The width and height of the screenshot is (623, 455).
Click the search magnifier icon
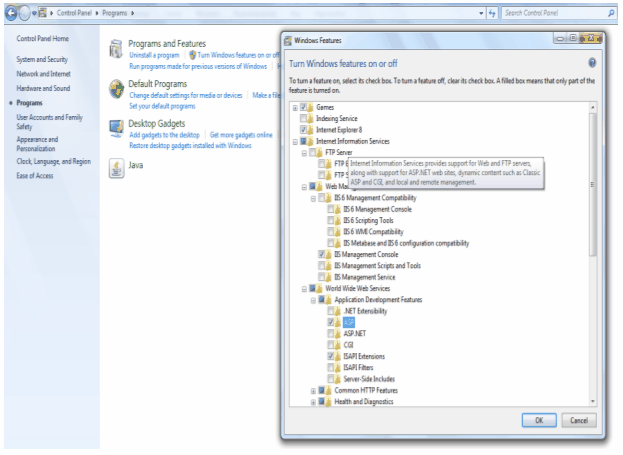[611, 13]
